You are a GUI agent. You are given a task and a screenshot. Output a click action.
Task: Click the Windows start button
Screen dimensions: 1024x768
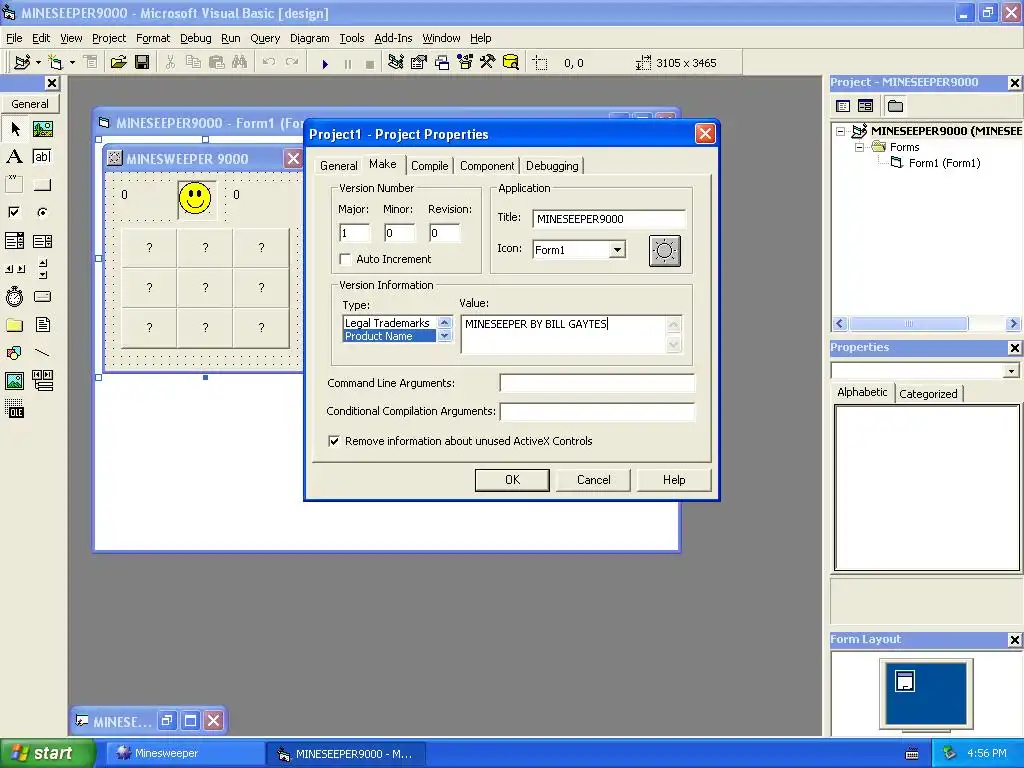click(x=47, y=753)
